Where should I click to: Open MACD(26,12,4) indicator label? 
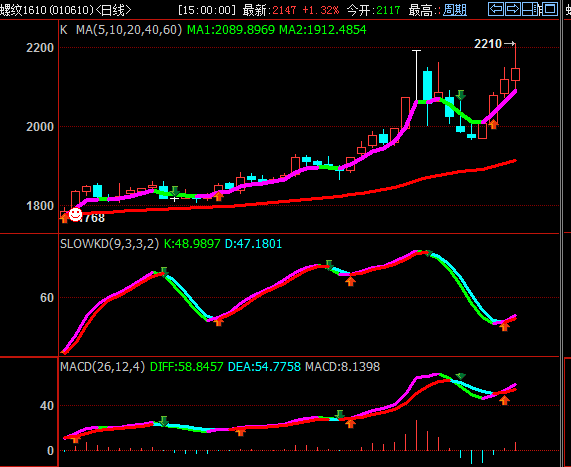103,366
